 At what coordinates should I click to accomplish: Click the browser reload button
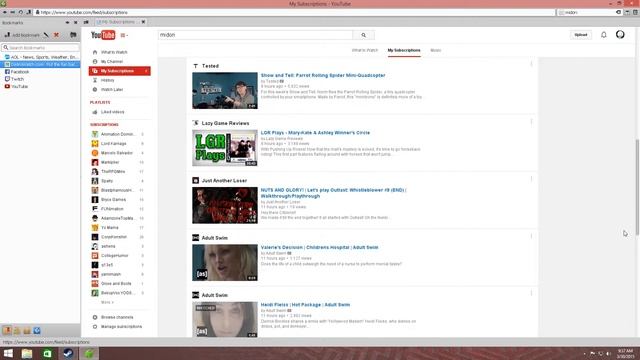point(20,13)
